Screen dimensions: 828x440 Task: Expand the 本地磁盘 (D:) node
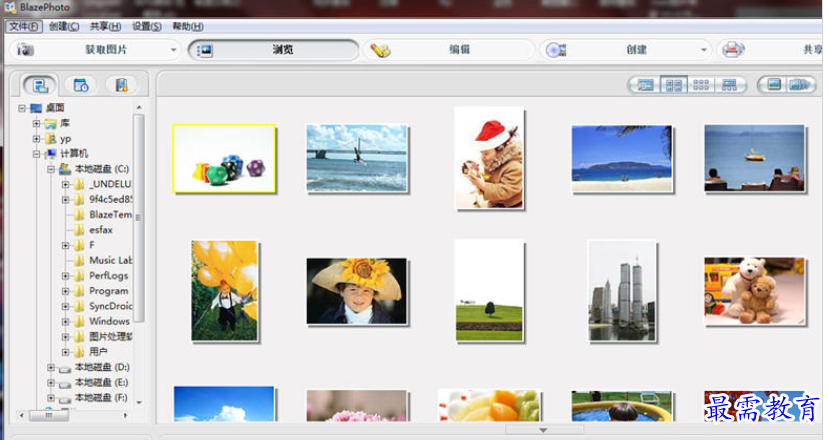coord(51,367)
